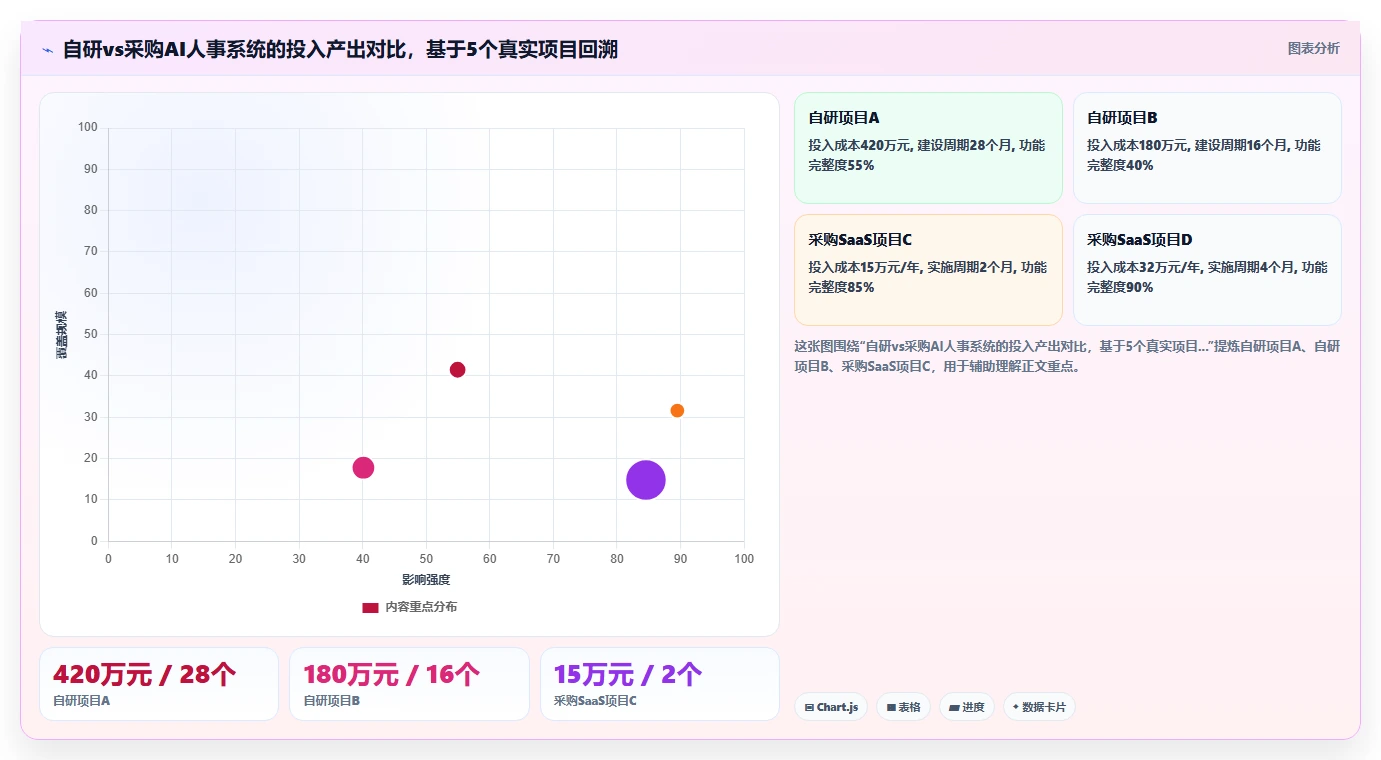Click the description paragraph under the cards
Image resolution: width=1381 pixels, height=760 pixels.
pyautogui.click(x=1067, y=356)
